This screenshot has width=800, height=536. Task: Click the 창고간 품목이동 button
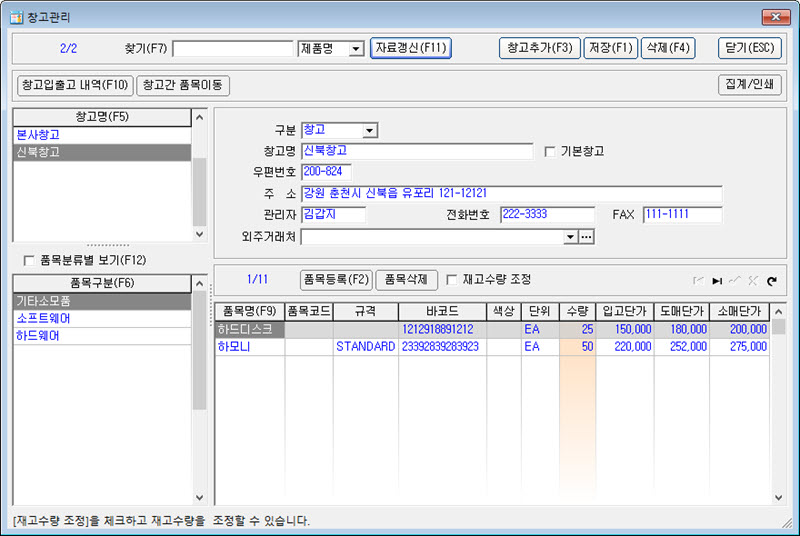[183, 85]
